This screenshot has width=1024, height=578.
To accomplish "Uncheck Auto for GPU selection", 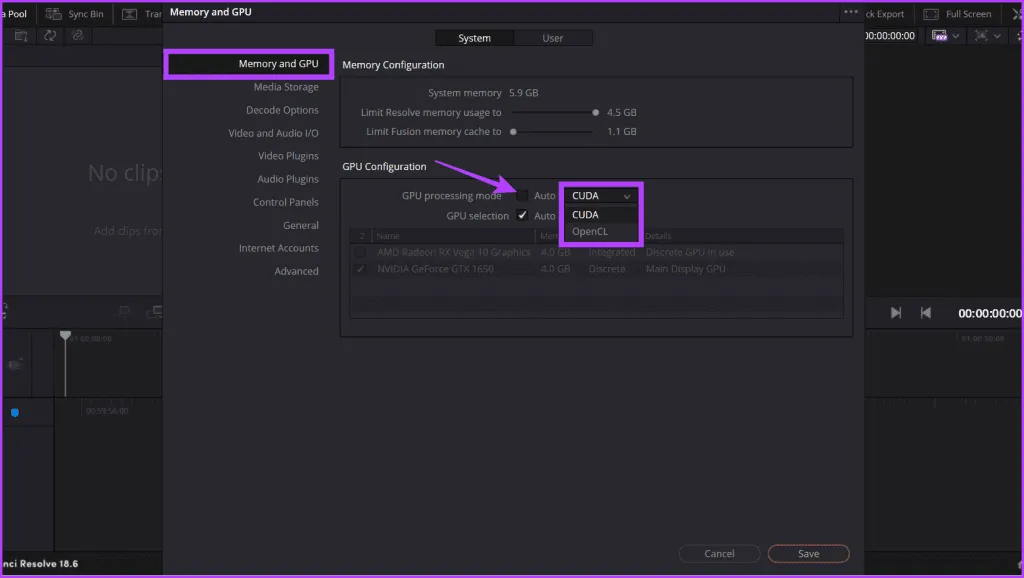I will click(522, 215).
